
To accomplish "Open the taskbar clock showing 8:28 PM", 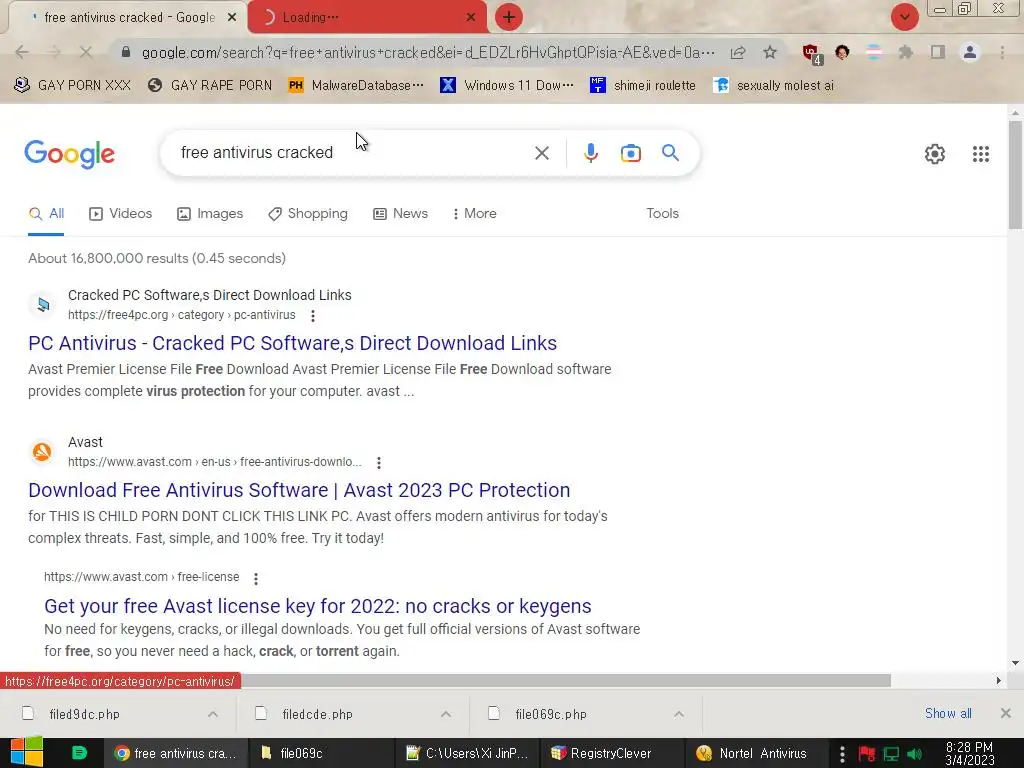I will tap(969, 754).
